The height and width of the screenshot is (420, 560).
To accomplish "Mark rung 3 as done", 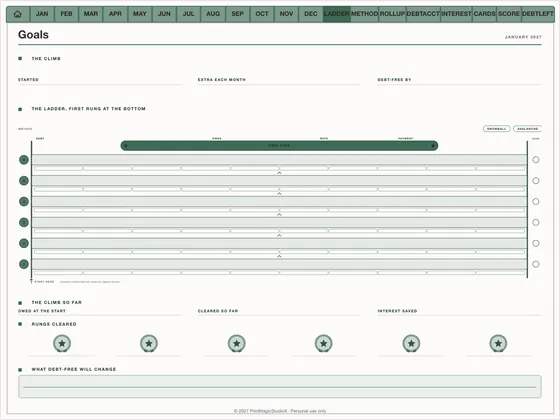I will (536, 222).
